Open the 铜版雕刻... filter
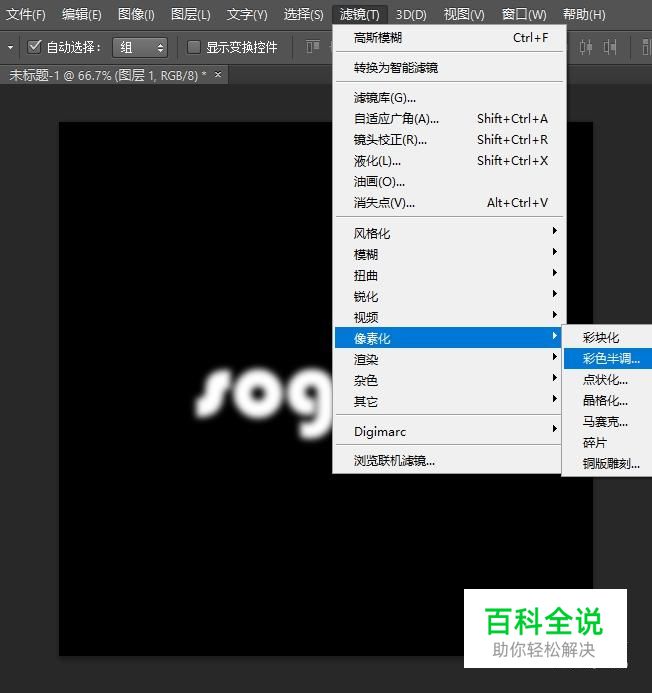This screenshot has width=652, height=693. (x=608, y=464)
